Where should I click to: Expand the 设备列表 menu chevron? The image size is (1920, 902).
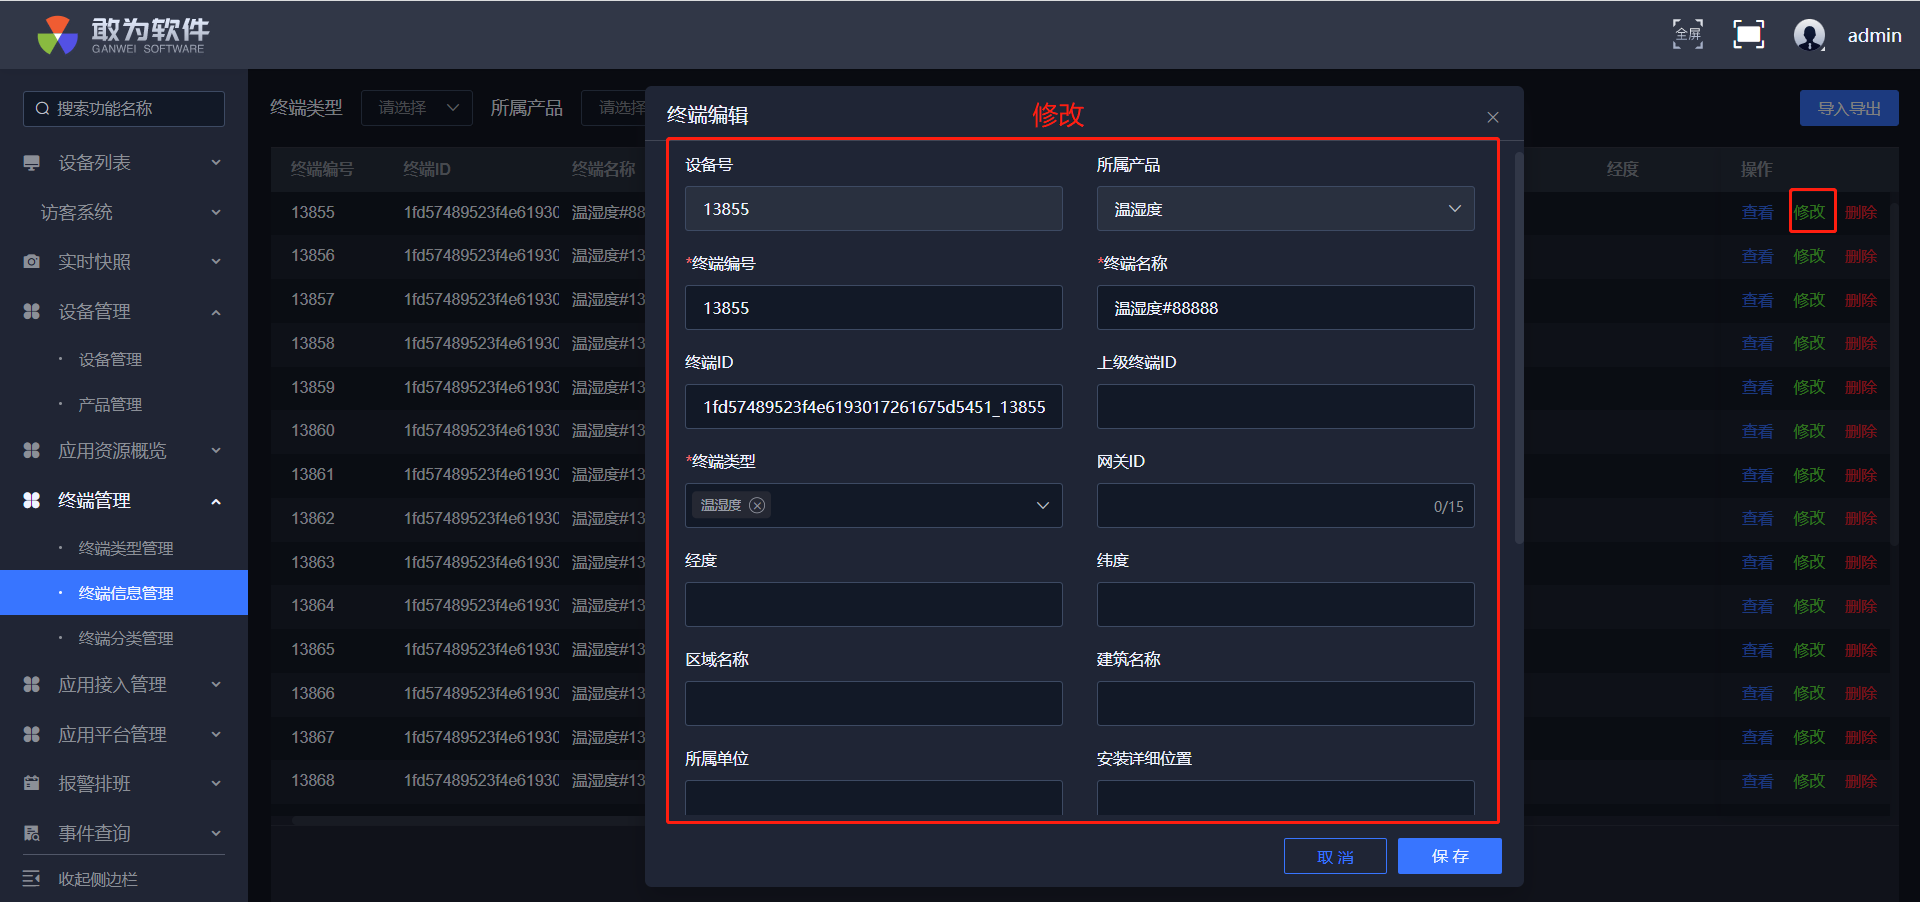(x=216, y=163)
